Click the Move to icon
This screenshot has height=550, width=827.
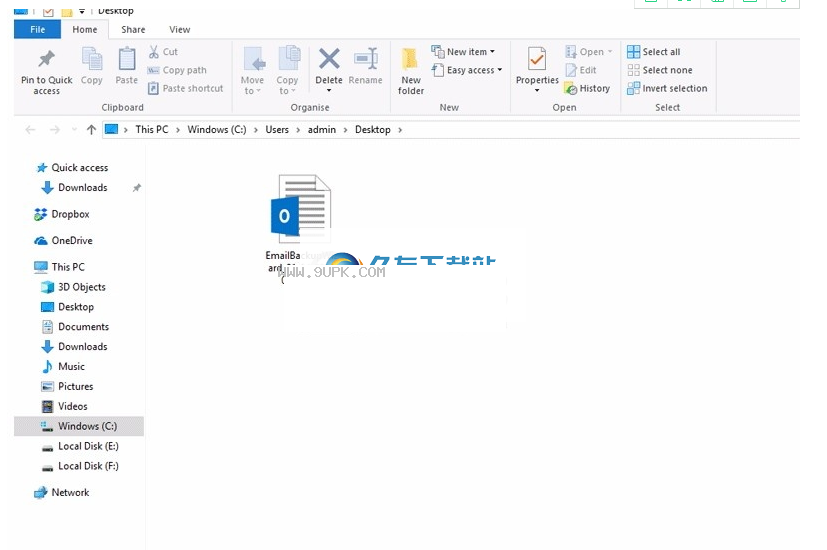(254, 59)
